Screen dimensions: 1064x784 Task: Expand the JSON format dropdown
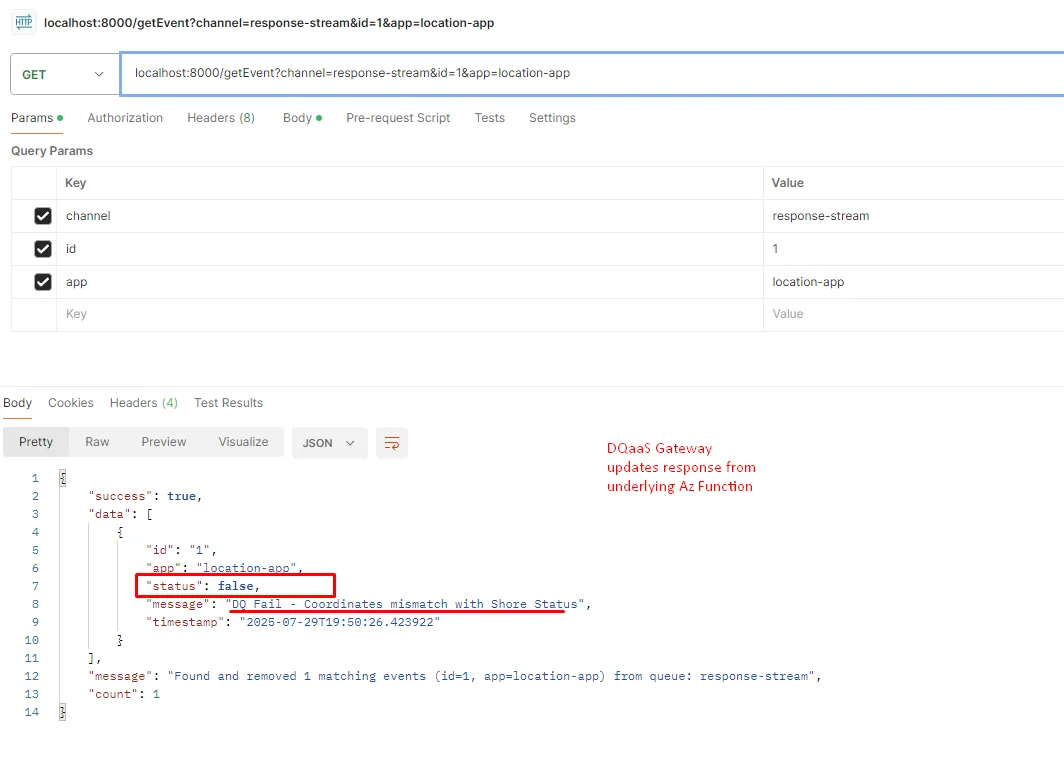[329, 443]
